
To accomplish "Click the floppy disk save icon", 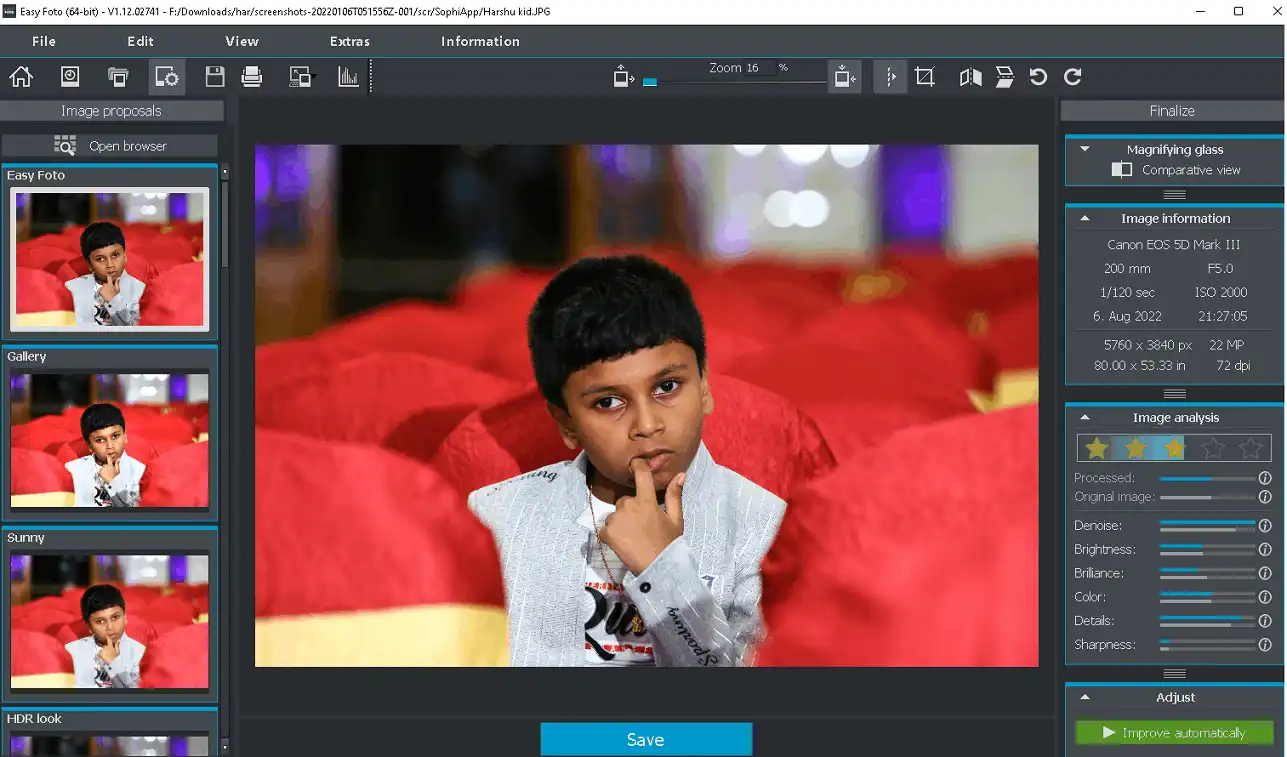I will (x=214, y=77).
